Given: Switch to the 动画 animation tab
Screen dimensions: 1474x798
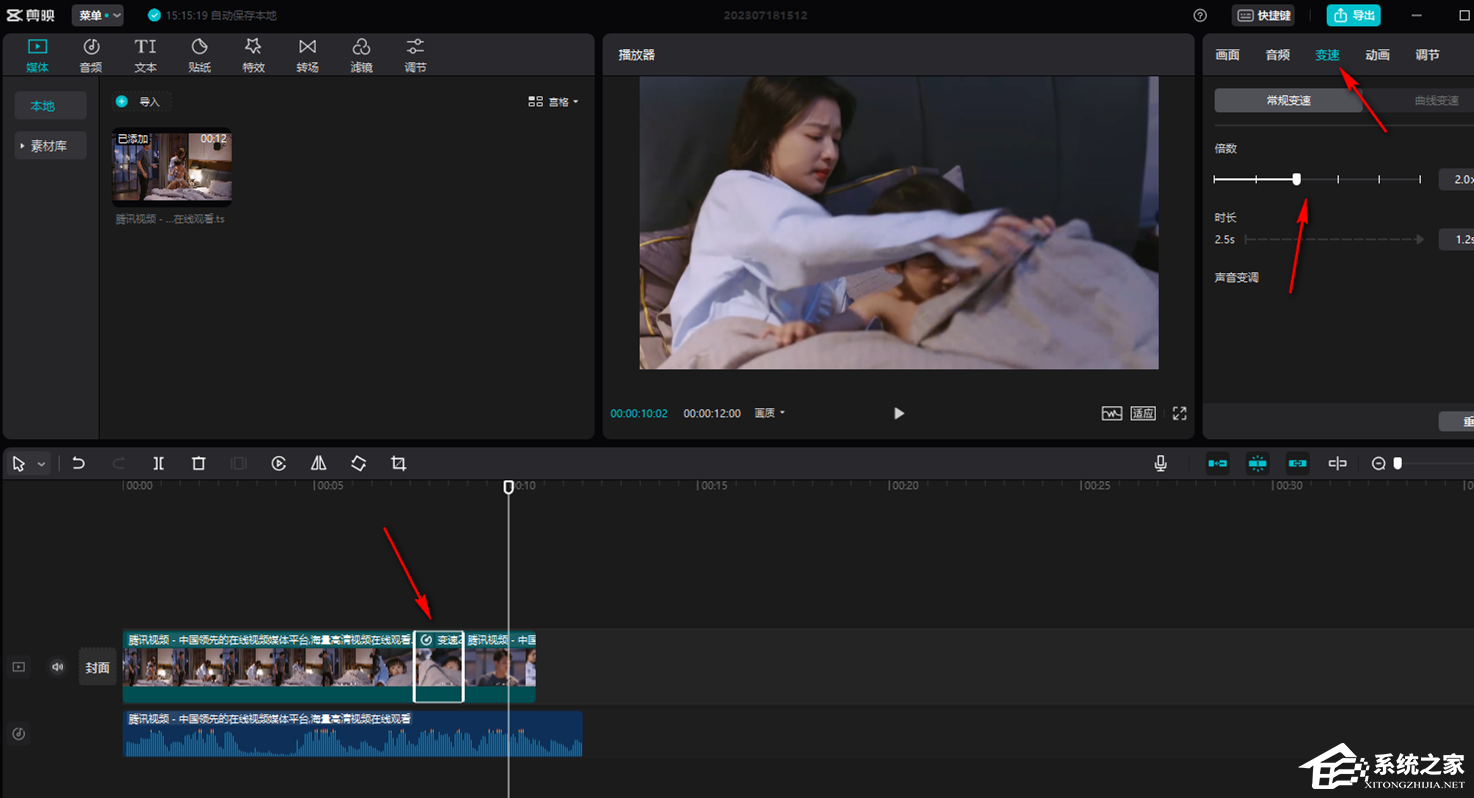Looking at the screenshot, I should 1377,55.
